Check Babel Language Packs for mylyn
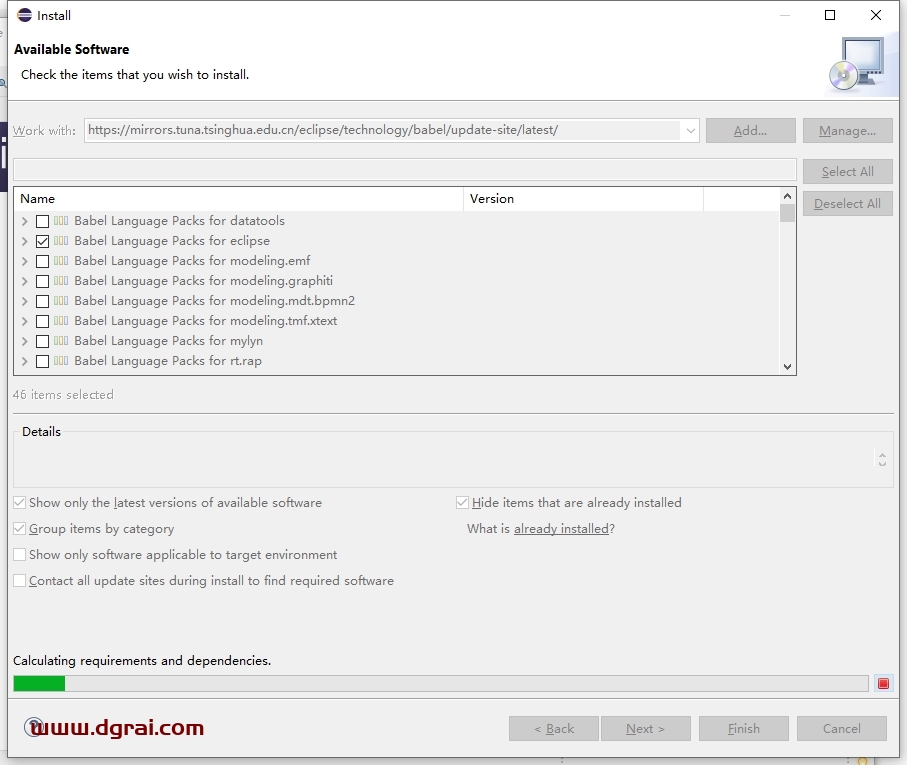This screenshot has width=907, height=765. (x=42, y=341)
